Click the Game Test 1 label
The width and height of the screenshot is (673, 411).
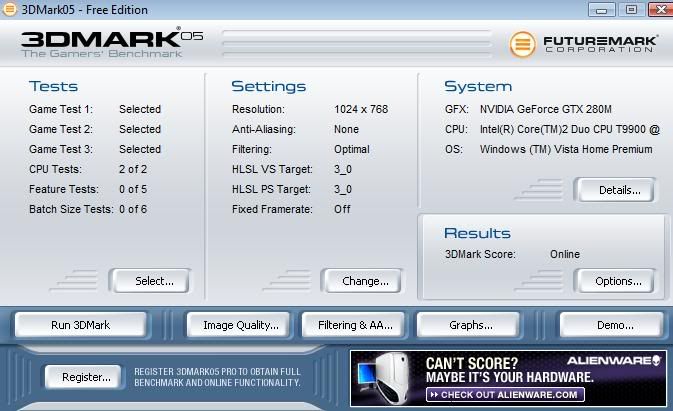click(61, 109)
